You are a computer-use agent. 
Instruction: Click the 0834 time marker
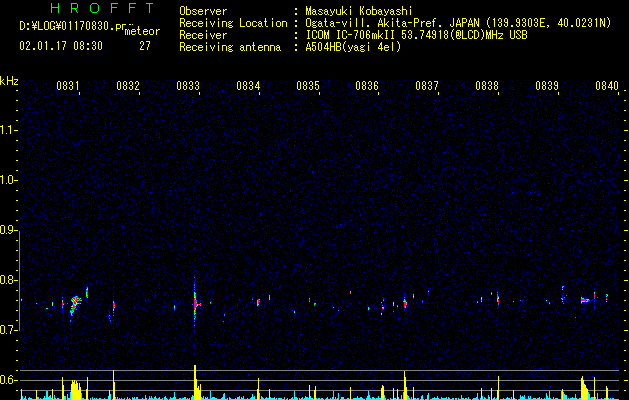coord(248,86)
